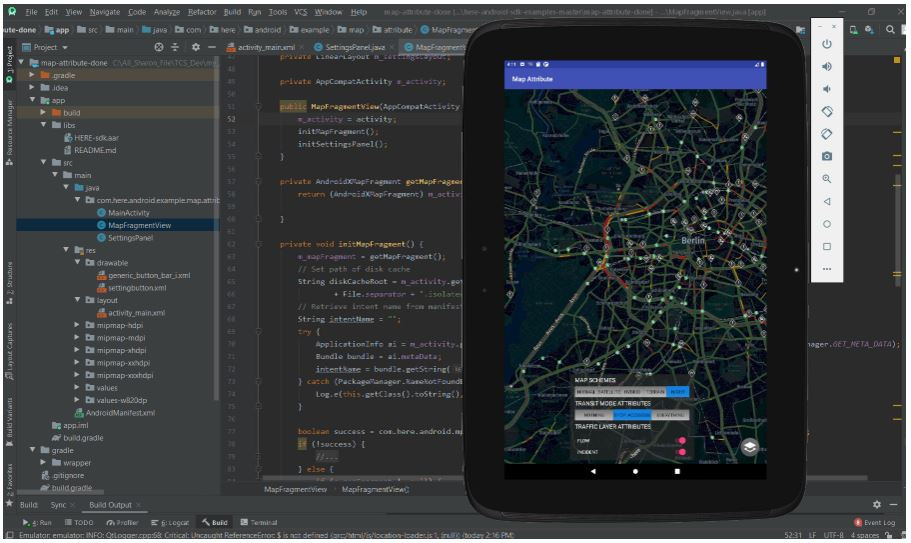Open the Refactor menu
This screenshot has height=543, width=911.
(x=202, y=12)
